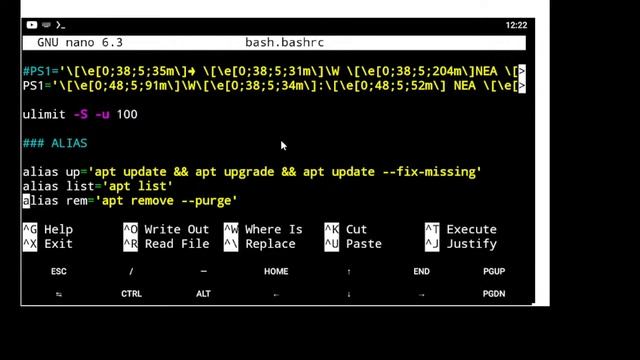
Task: Click the value 100 after ulimit
Action: [x=127, y=114]
